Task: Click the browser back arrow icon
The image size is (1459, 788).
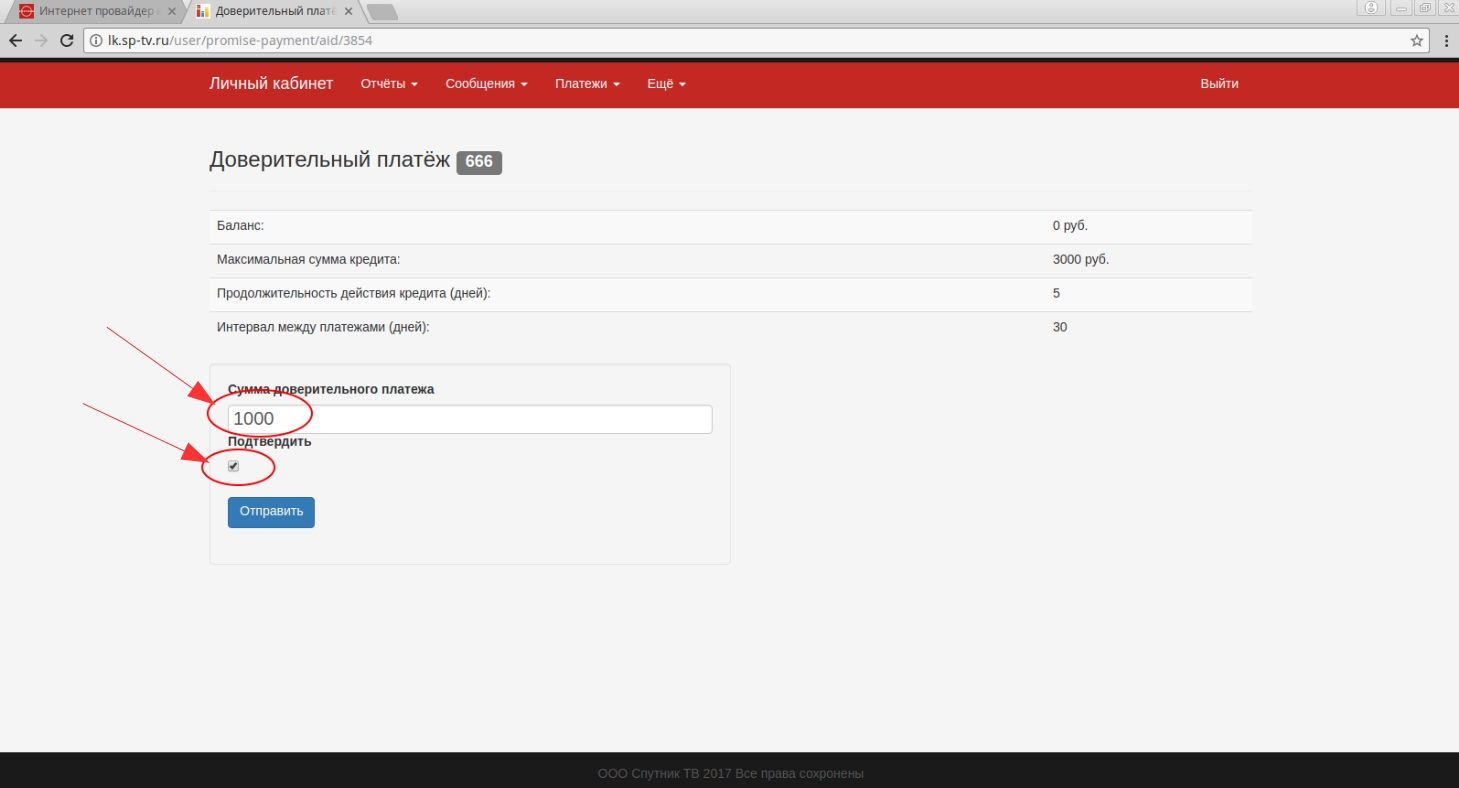Action: (15, 41)
